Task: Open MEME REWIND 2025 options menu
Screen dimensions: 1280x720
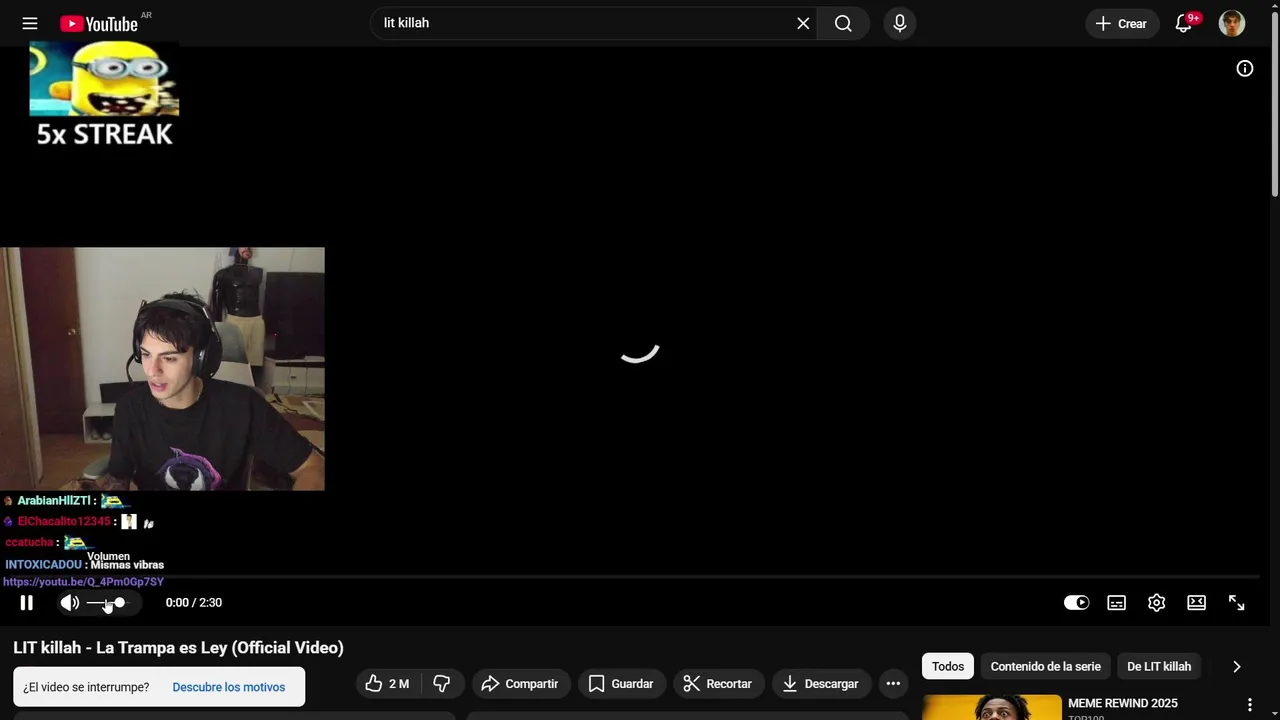Action: coord(1250,706)
